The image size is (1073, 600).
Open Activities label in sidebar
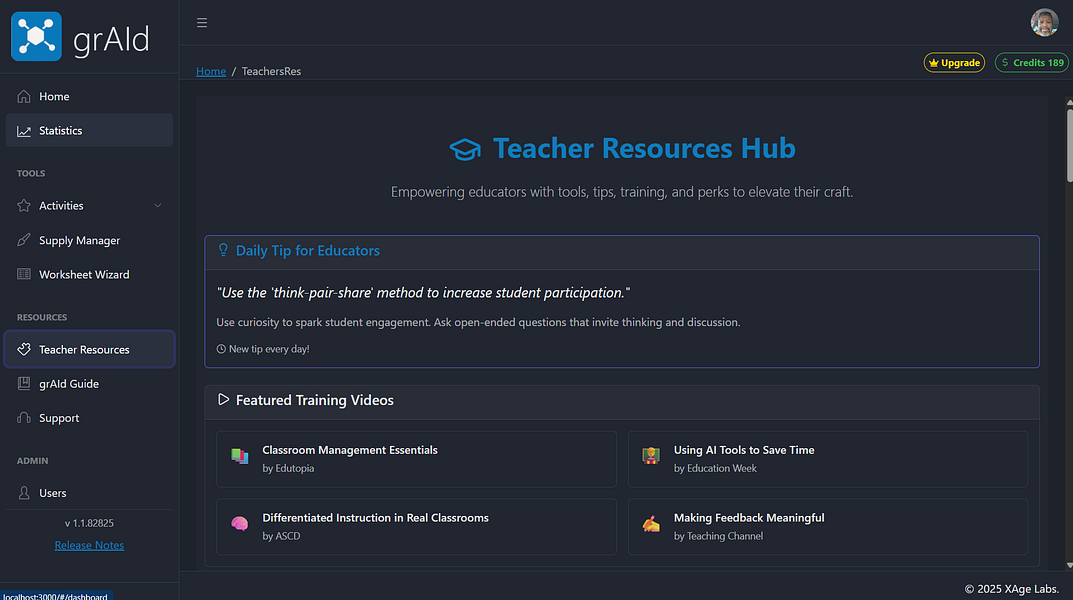(x=61, y=205)
